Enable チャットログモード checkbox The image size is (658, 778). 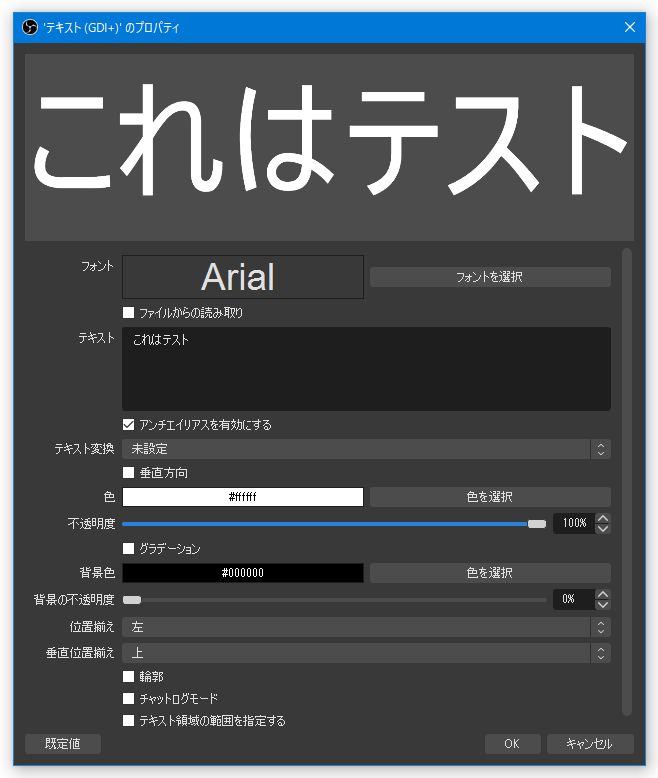pyautogui.click(x=129, y=699)
